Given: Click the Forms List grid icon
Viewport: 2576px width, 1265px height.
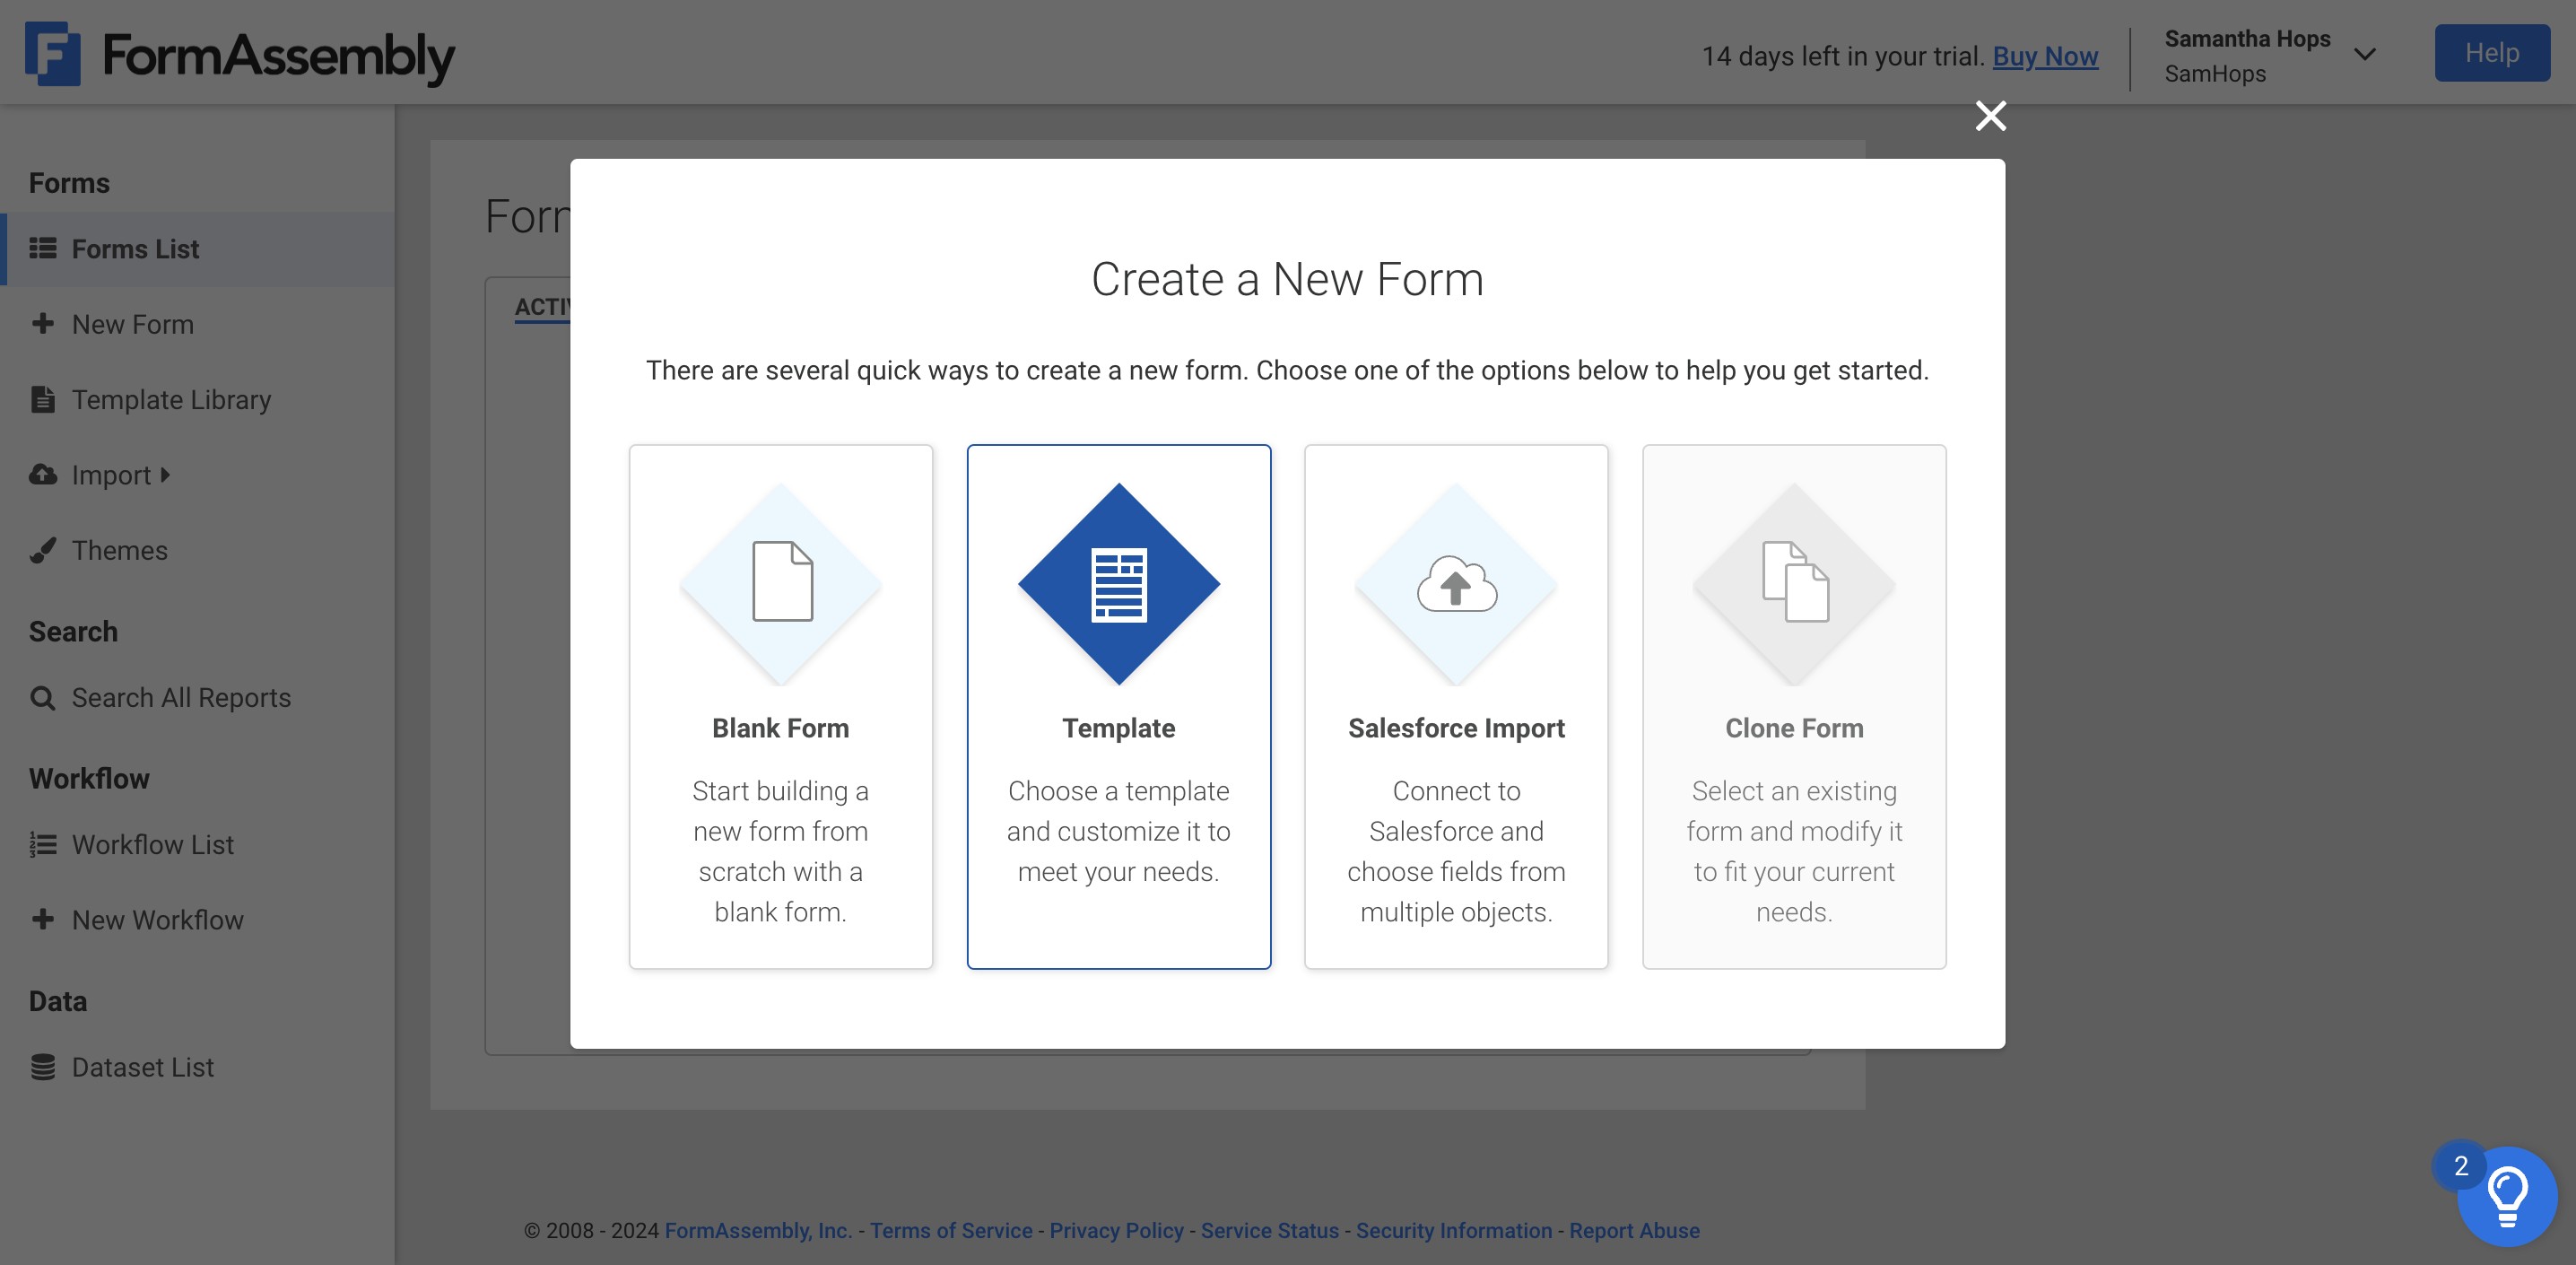Looking at the screenshot, I should click(42, 248).
